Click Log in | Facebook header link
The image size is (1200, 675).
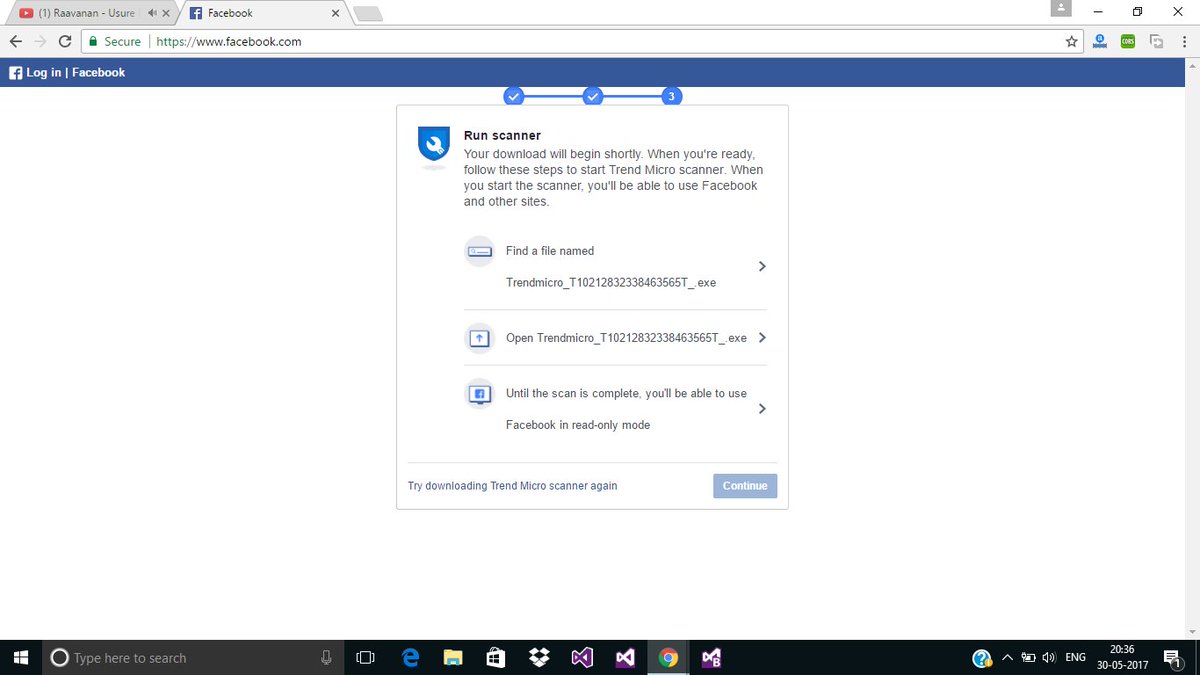[76, 73]
